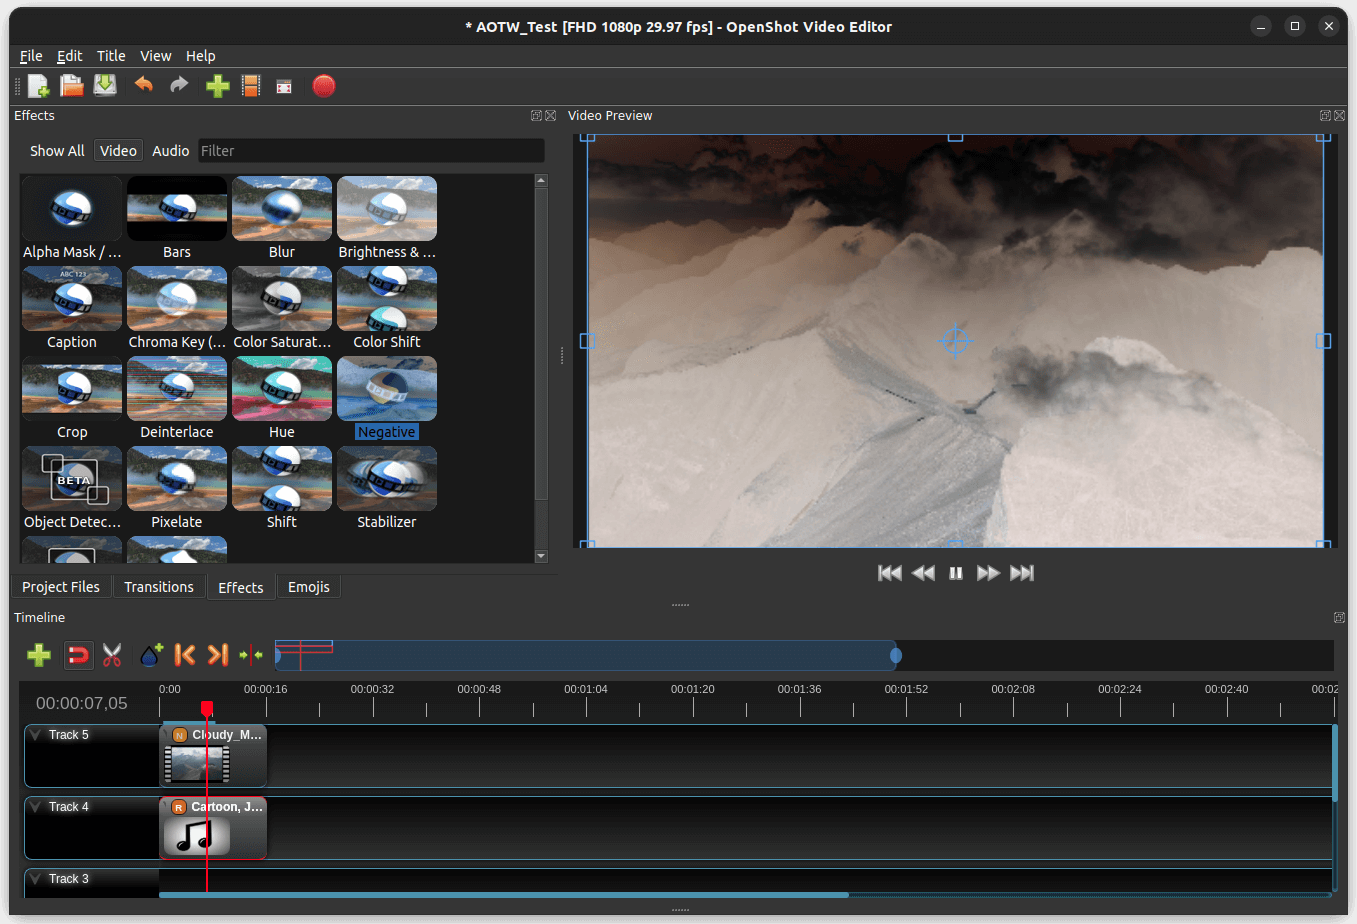Toggle snapping with the magnet icon
The image size is (1357, 924).
tap(78, 655)
